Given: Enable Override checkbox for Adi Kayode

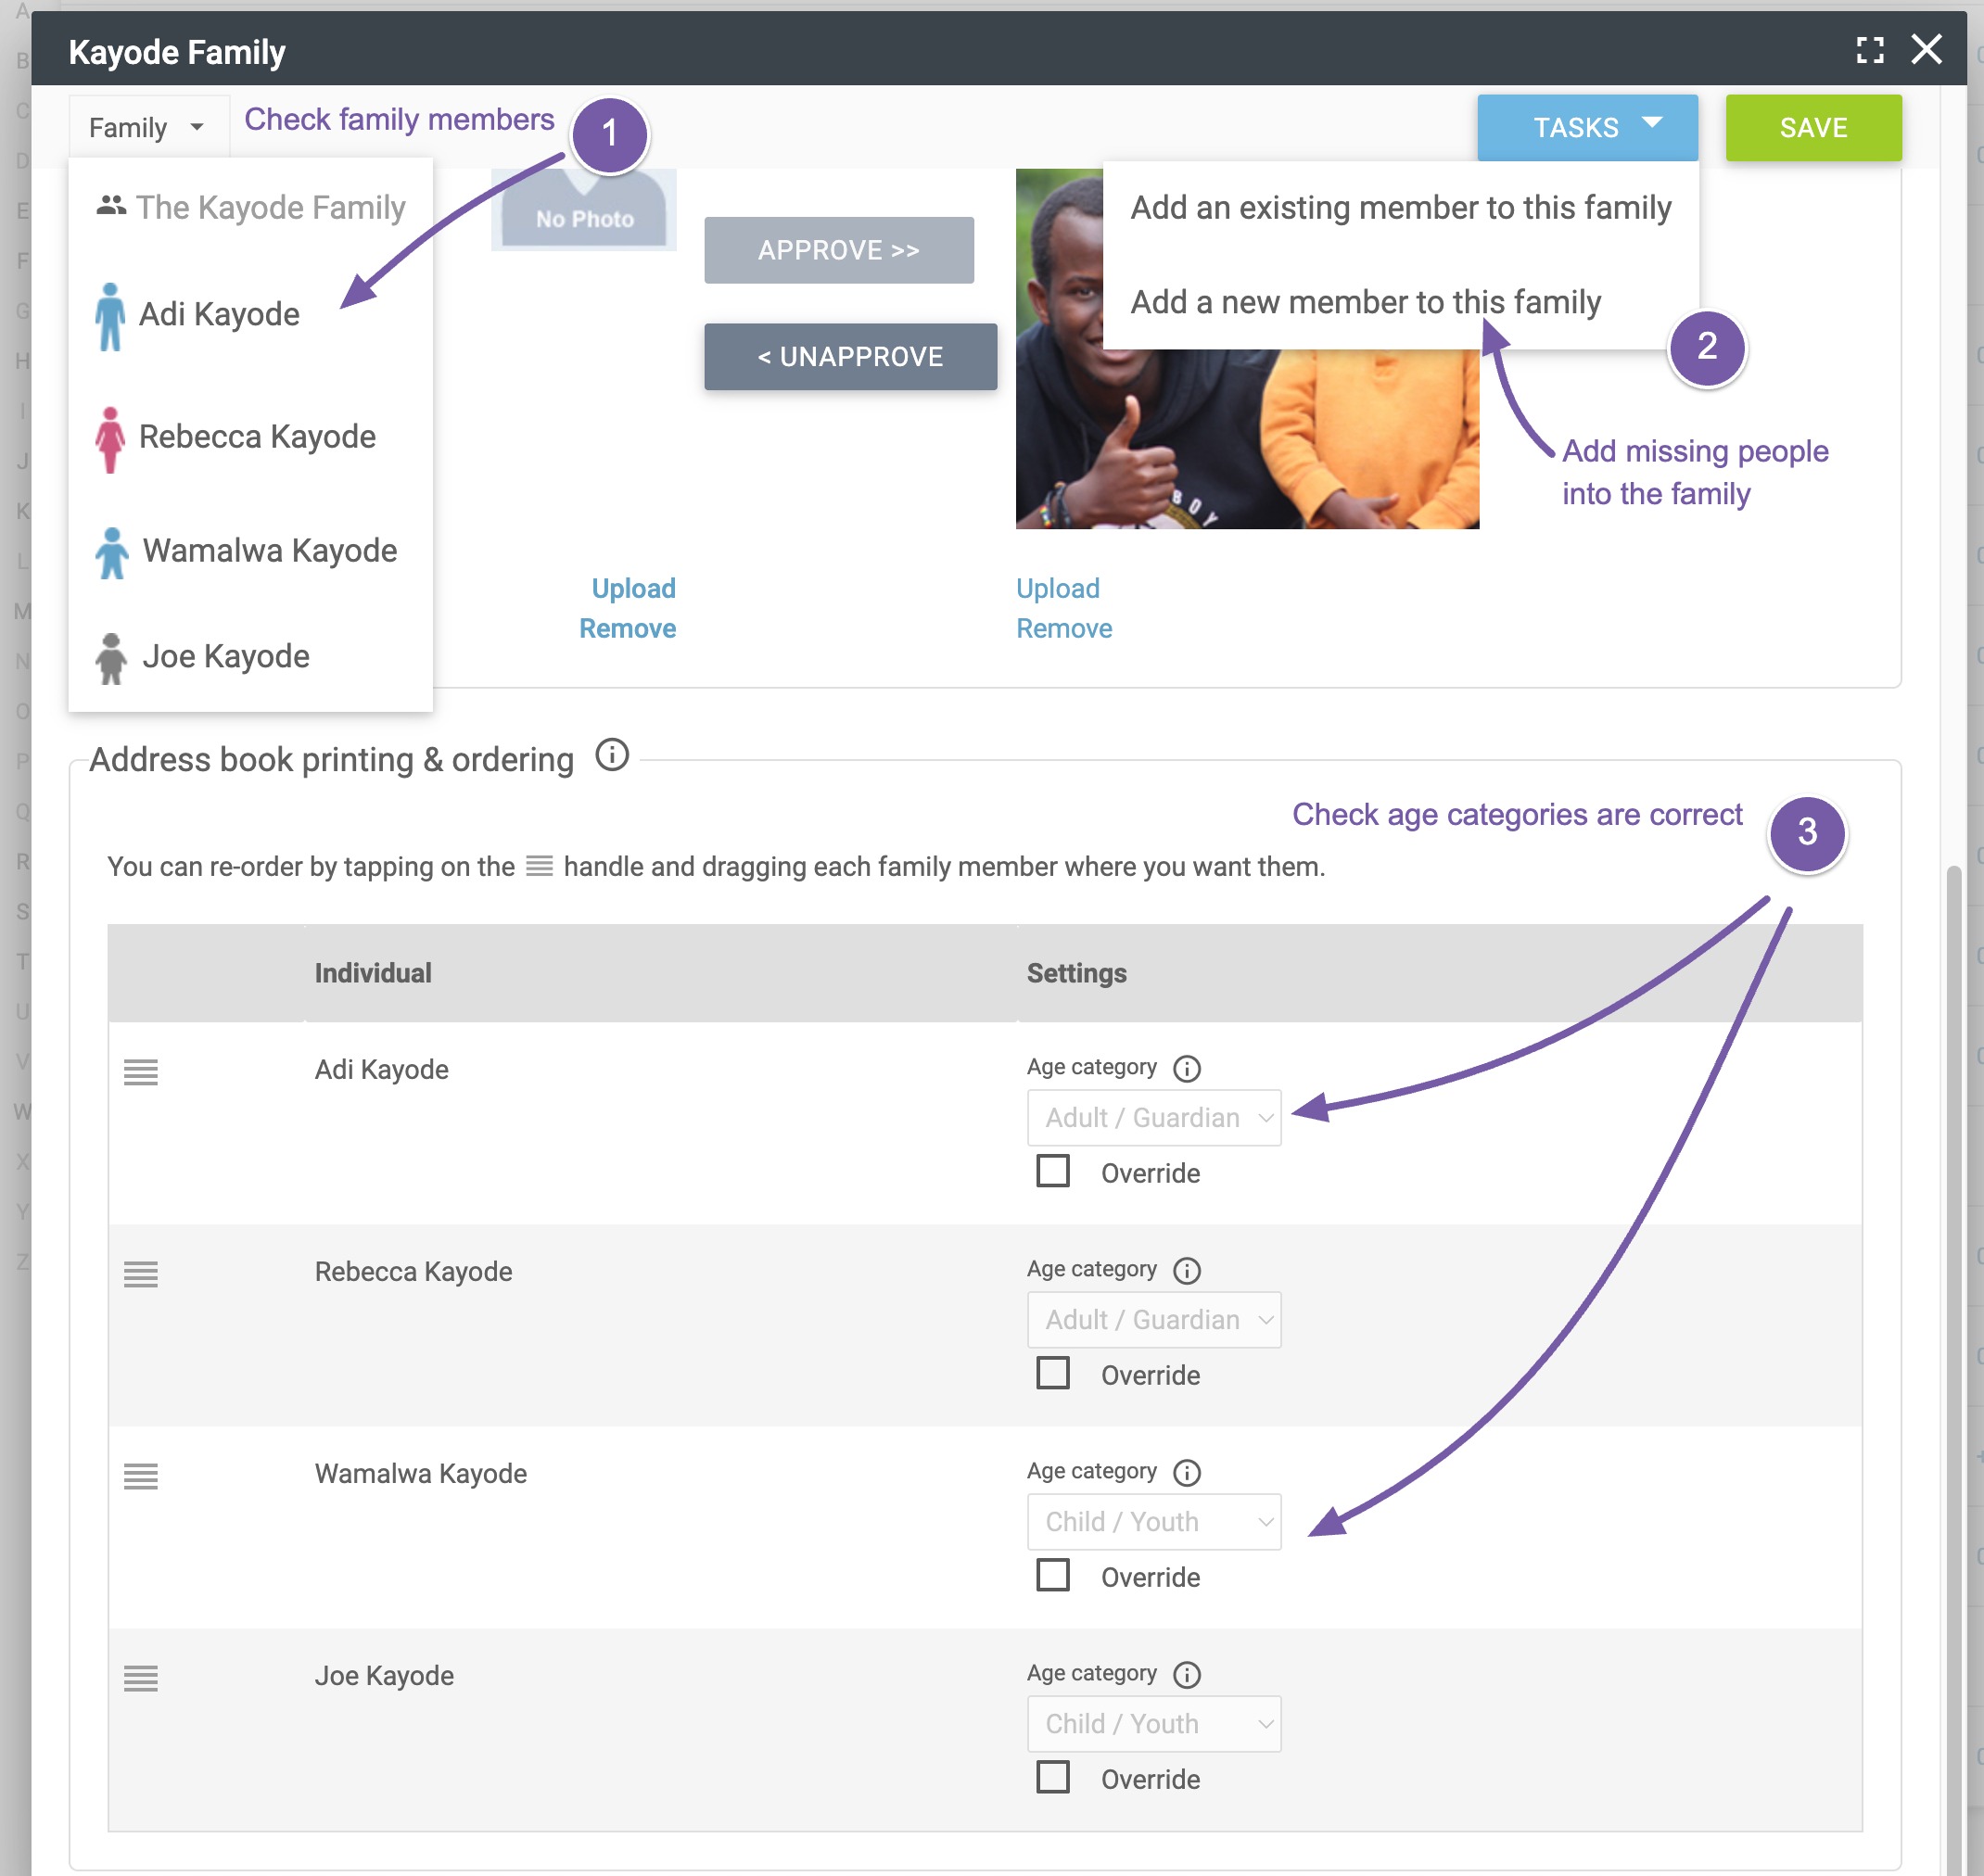Looking at the screenshot, I should pyautogui.click(x=1053, y=1171).
